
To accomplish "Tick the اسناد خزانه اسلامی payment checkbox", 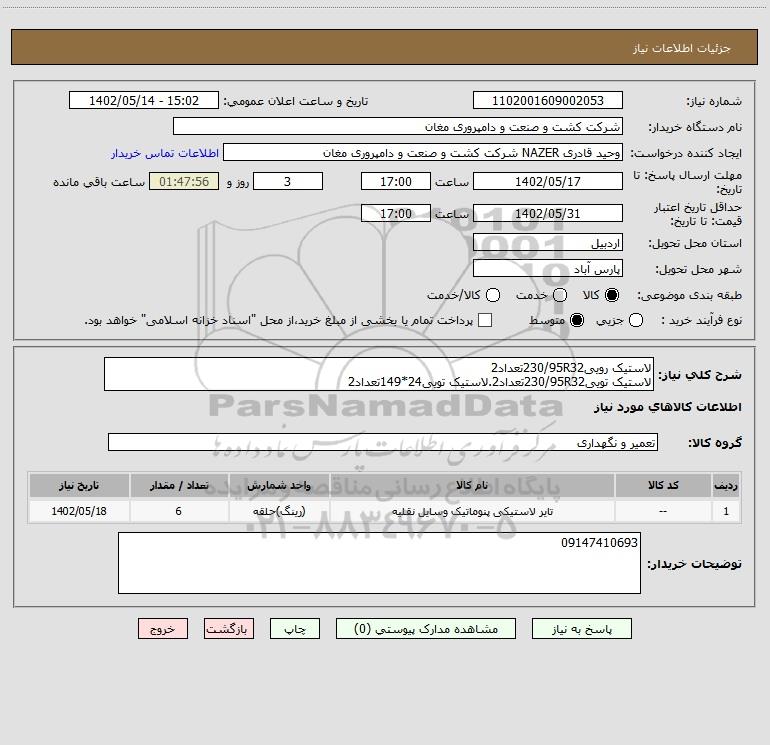I will [x=485, y=320].
